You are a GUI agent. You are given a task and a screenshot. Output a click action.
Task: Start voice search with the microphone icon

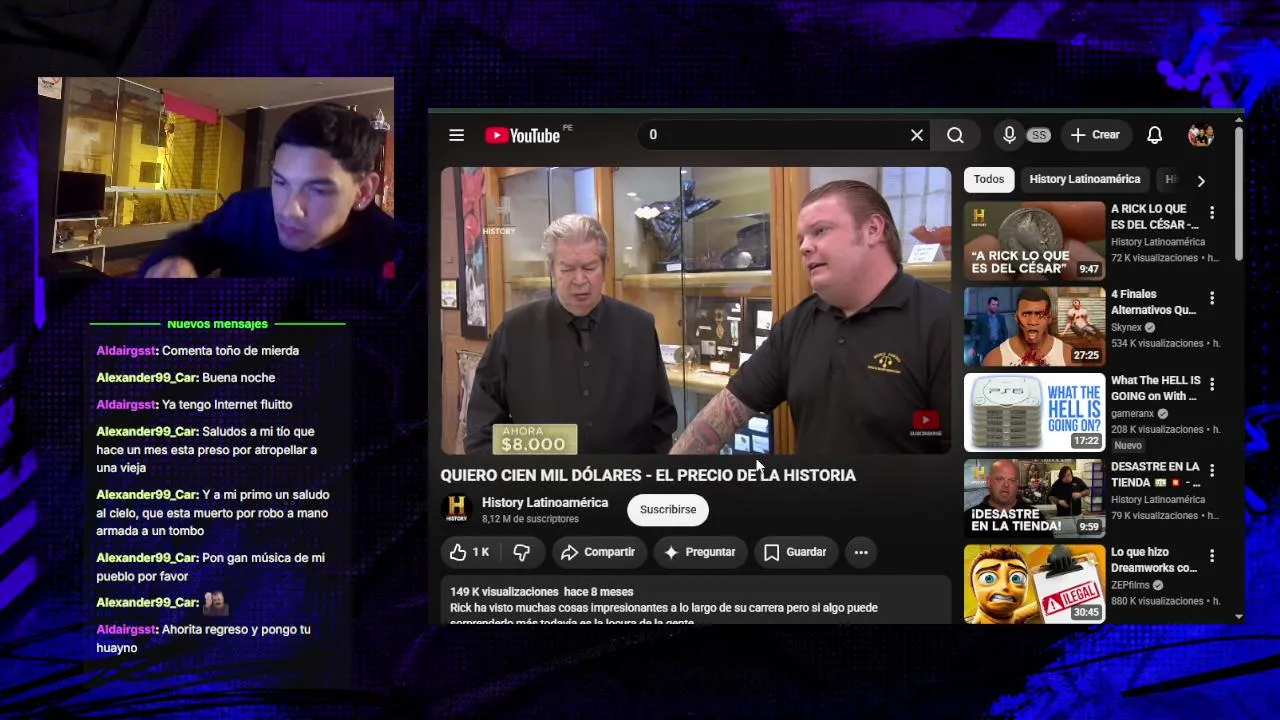1009,135
